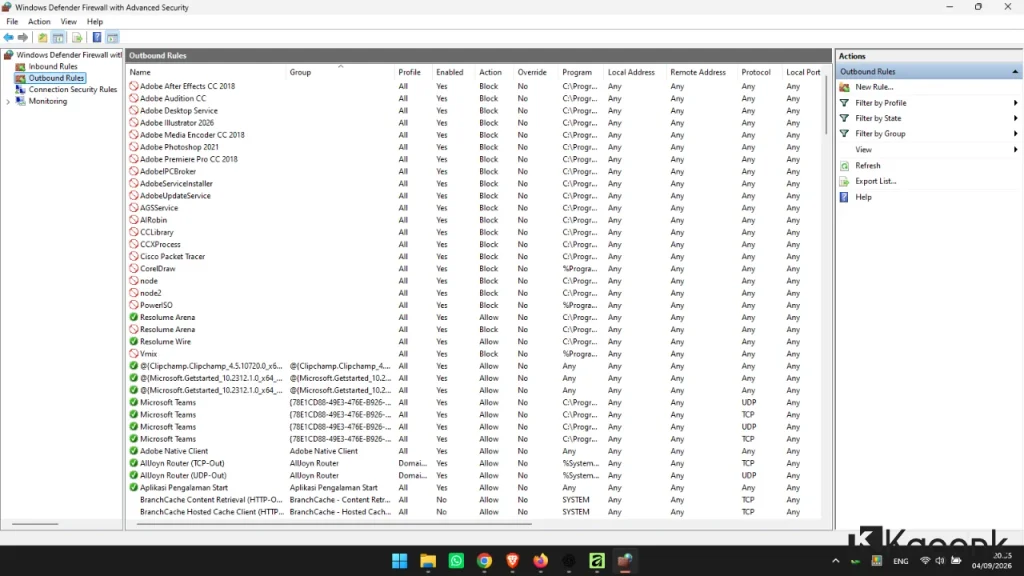This screenshot has width=1024, height=576.
Task: Select the BranchCache Content Retrieval (HTTP-O... rule
Action: [211, 500]
